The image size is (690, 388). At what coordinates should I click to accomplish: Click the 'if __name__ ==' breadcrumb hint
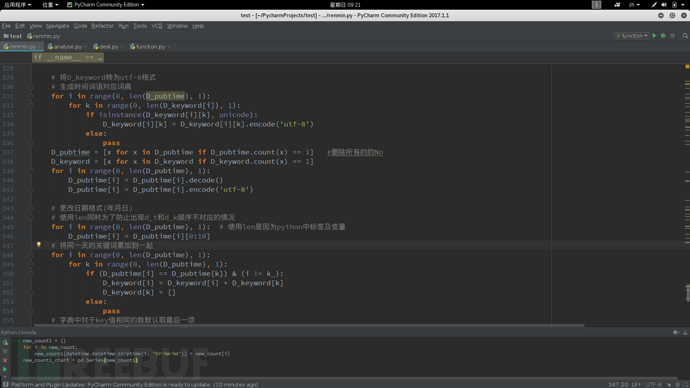tap(68, 57)
